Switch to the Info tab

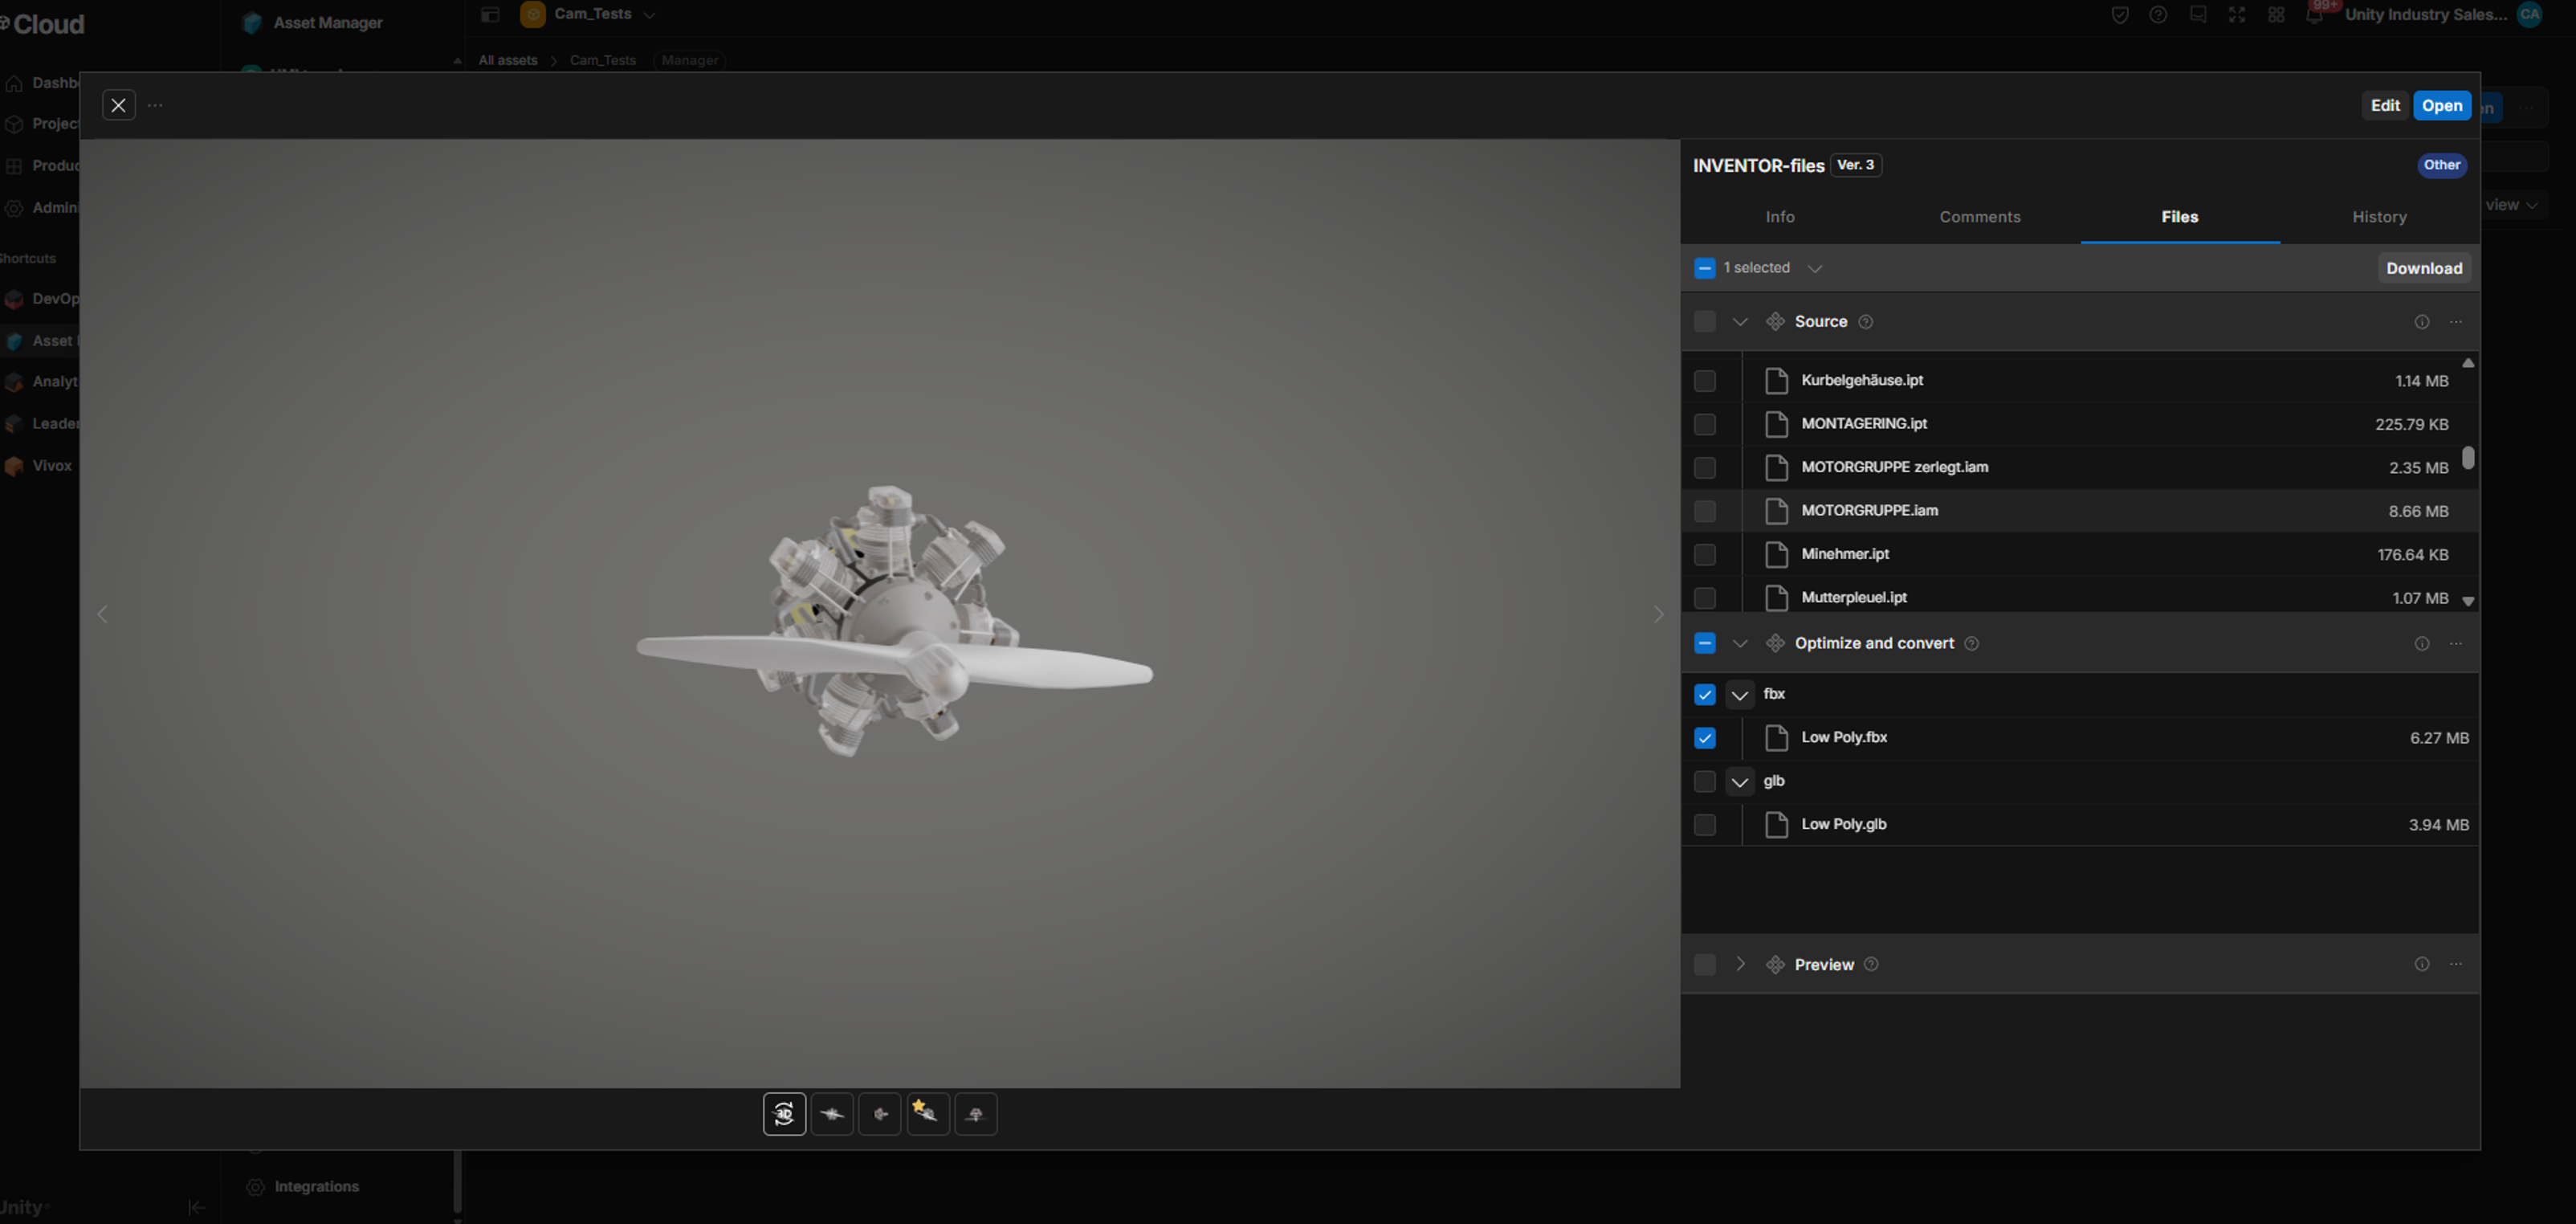tap(1780, 217)
